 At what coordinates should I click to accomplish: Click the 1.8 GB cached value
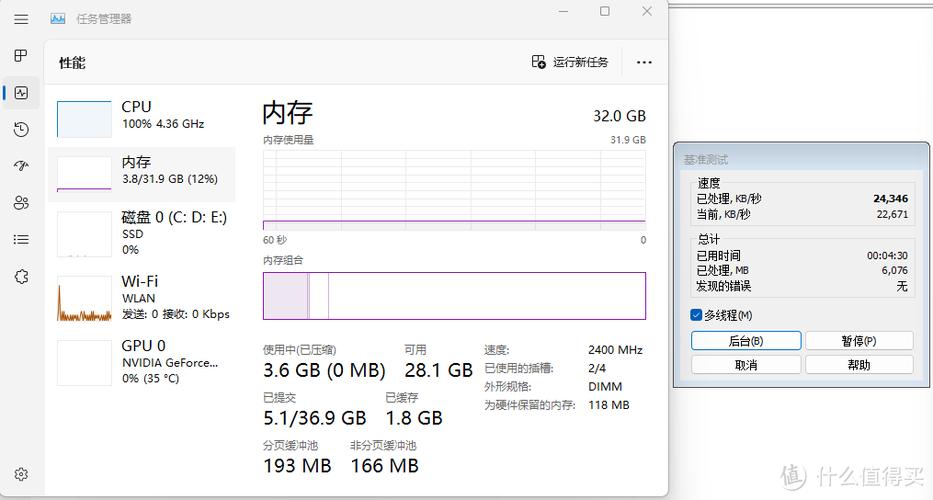pyautogui.click(x=414, y=418)
